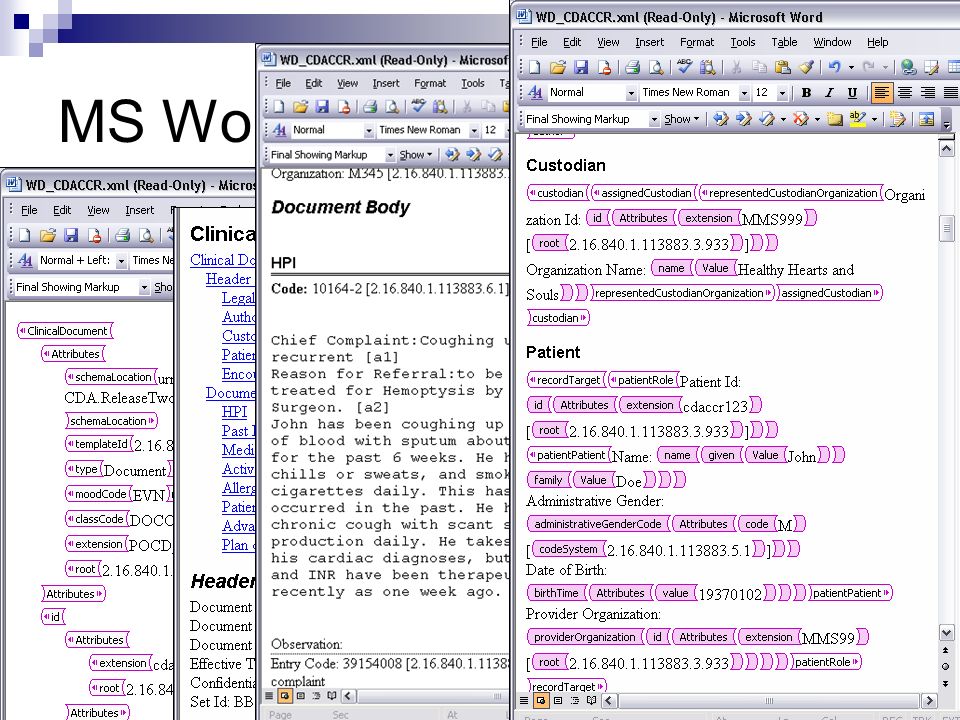Click the Plan link in the table of contents

pos(236,544)
